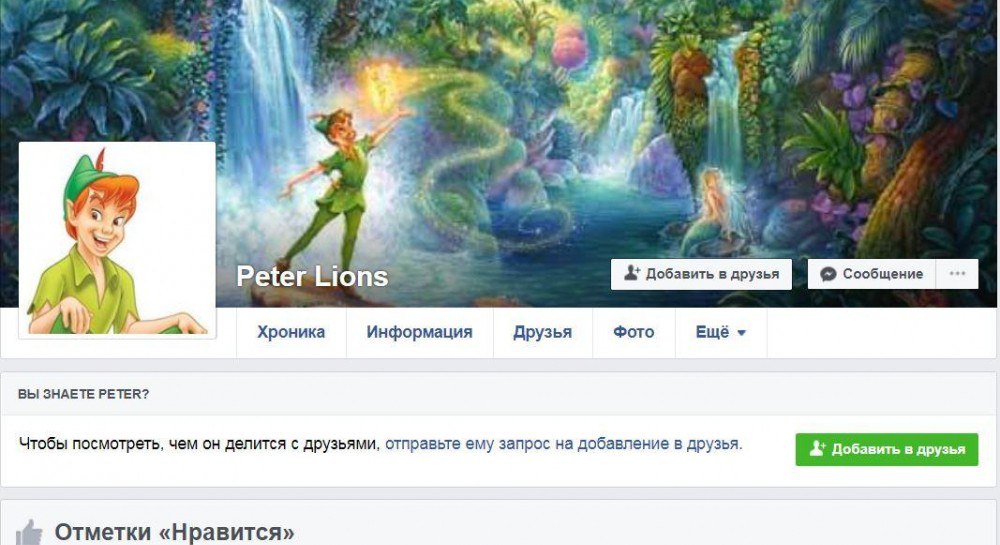This screenshot has width=1000, height=545.
Task: Follow the отправьте ему запрос на добавление link
Action: [562, 444]
